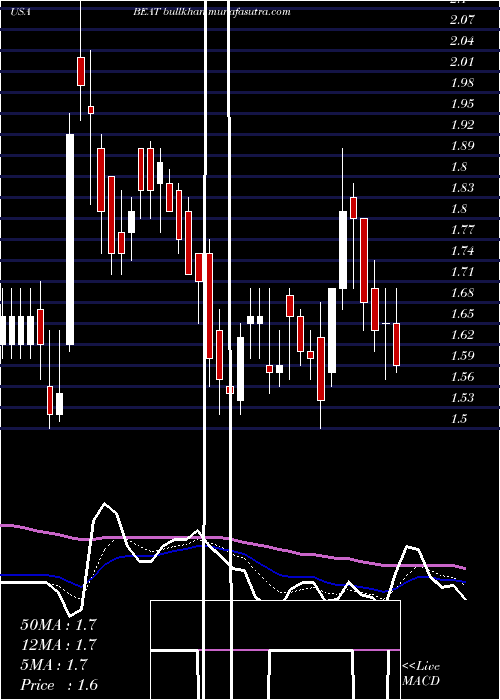Select the 1.92 price axis label

tap(462, 125)
